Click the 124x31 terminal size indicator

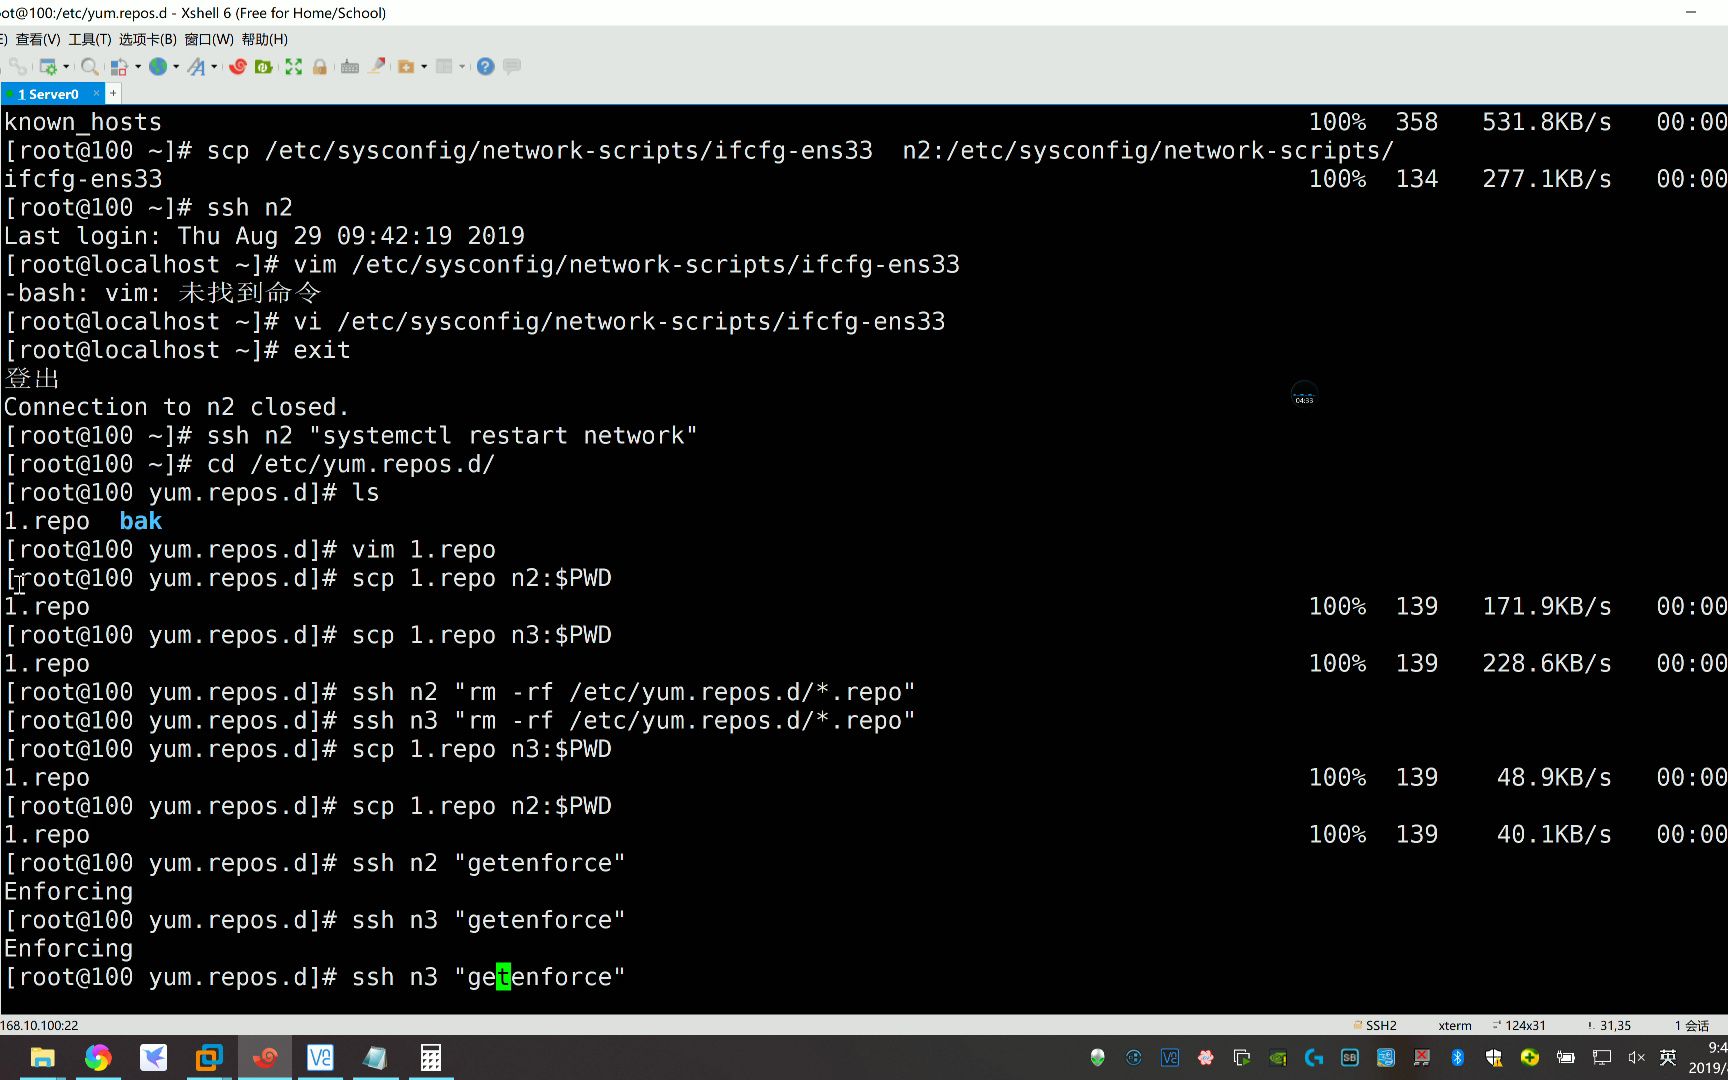click(x=1519, y=1025)
